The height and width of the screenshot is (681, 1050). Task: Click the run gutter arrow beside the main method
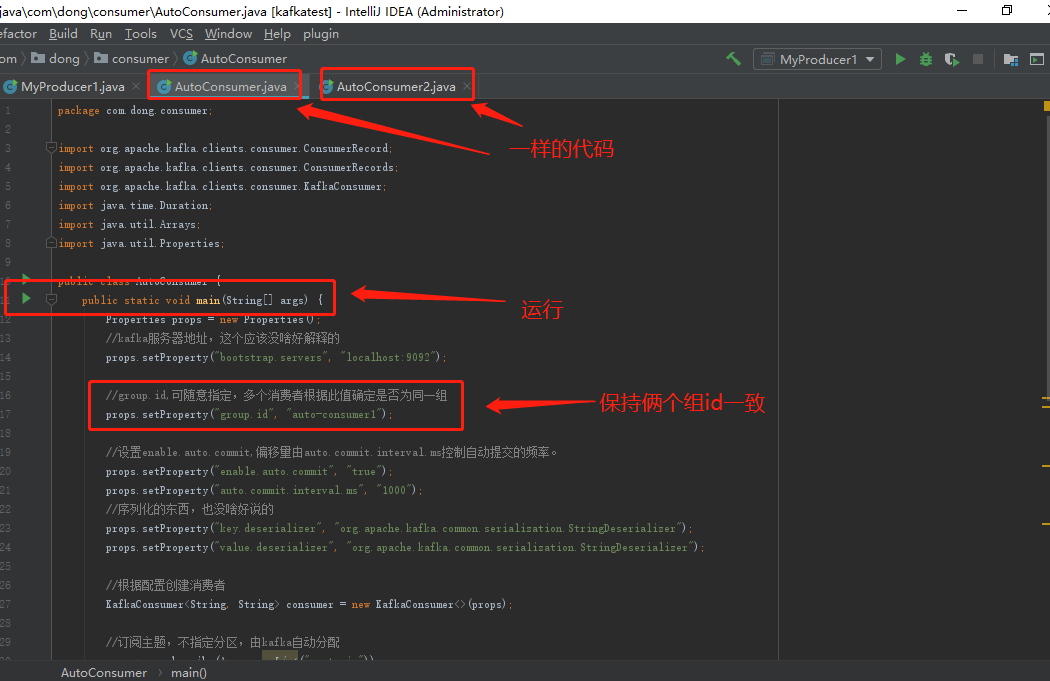tap(26, 298)
